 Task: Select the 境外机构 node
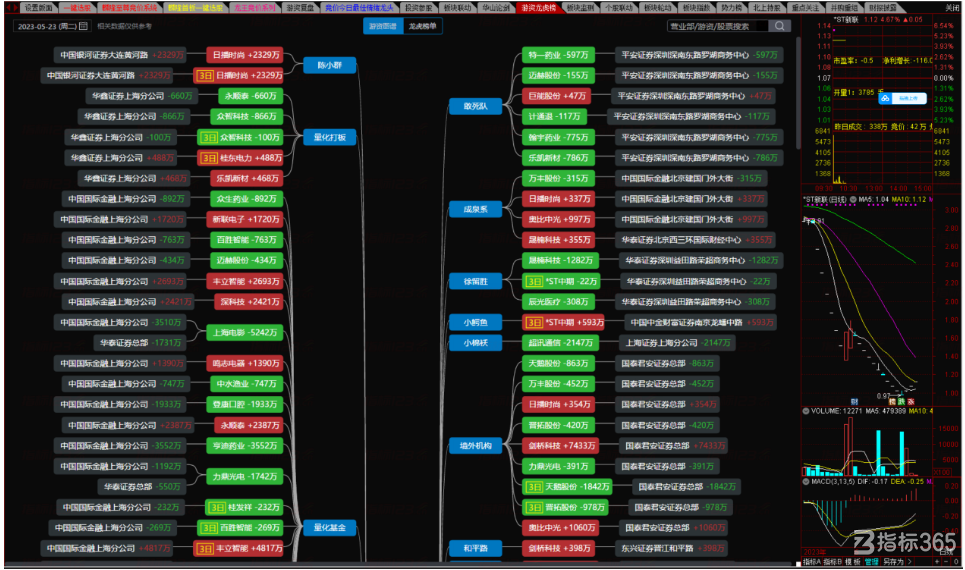(x=475, y=446)
